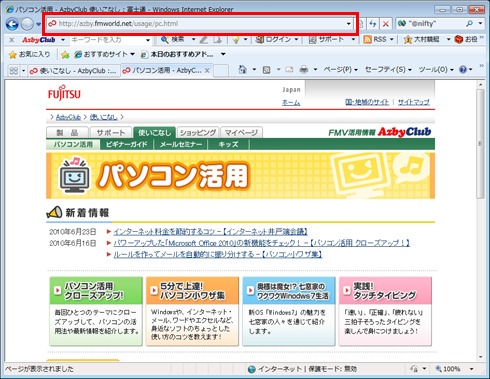Stop loading with the red X icon

click(386, 24)
